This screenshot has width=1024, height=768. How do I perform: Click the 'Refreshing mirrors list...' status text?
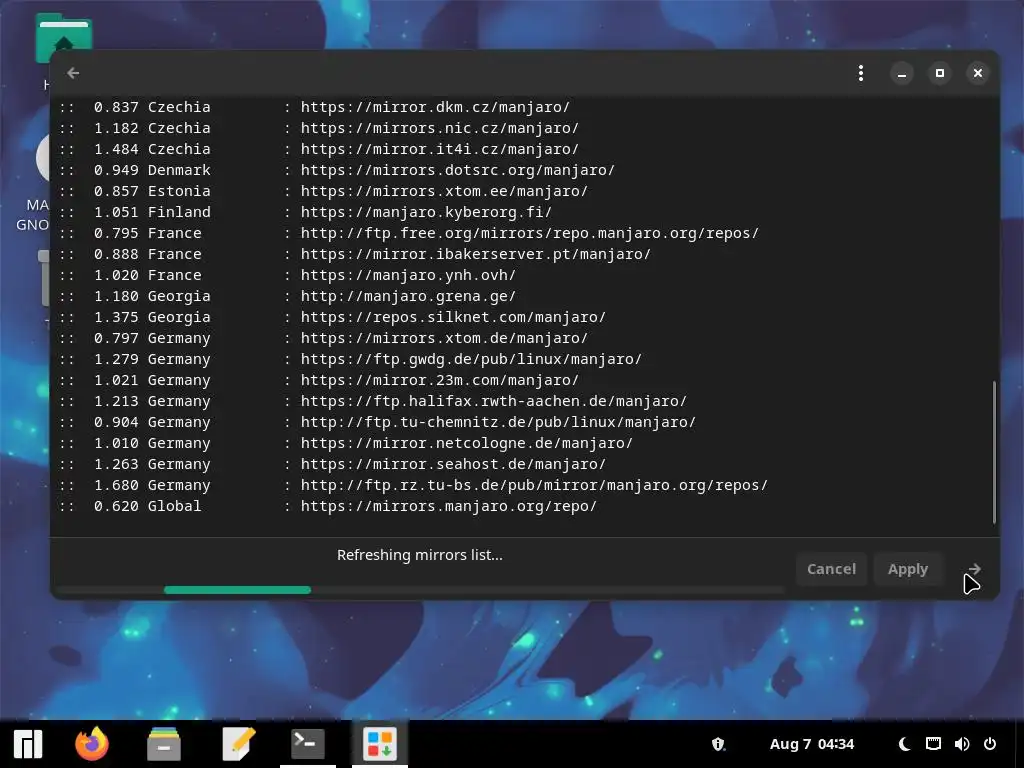coord(420,555)
